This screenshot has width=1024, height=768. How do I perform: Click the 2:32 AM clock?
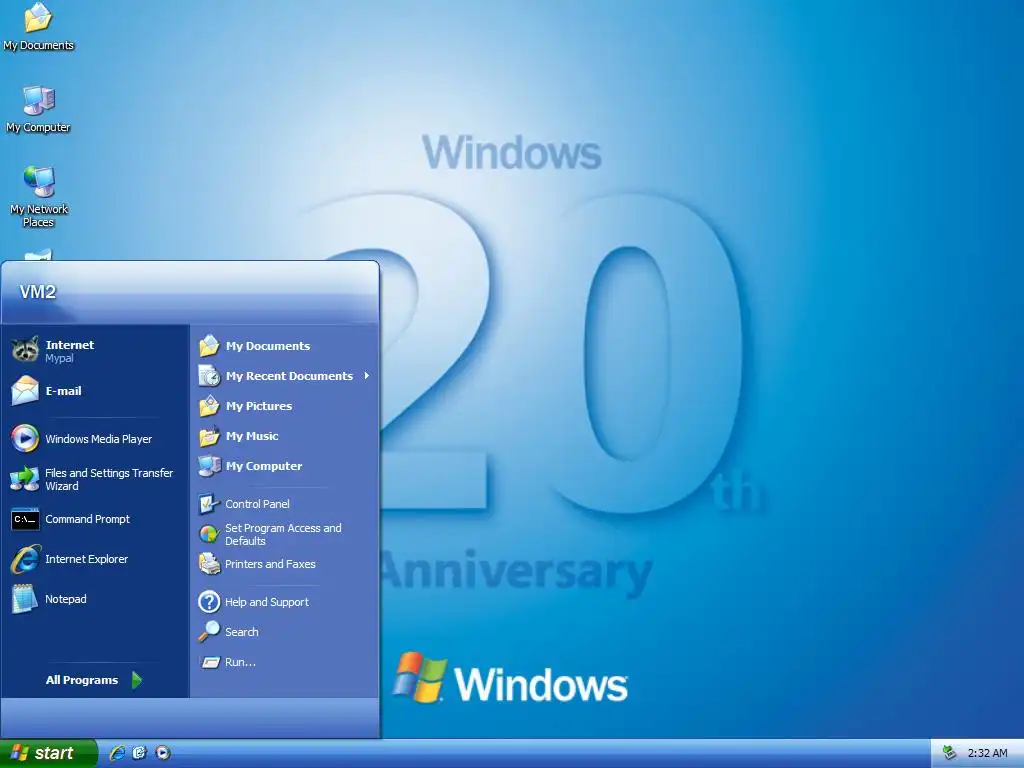(987, 753)
